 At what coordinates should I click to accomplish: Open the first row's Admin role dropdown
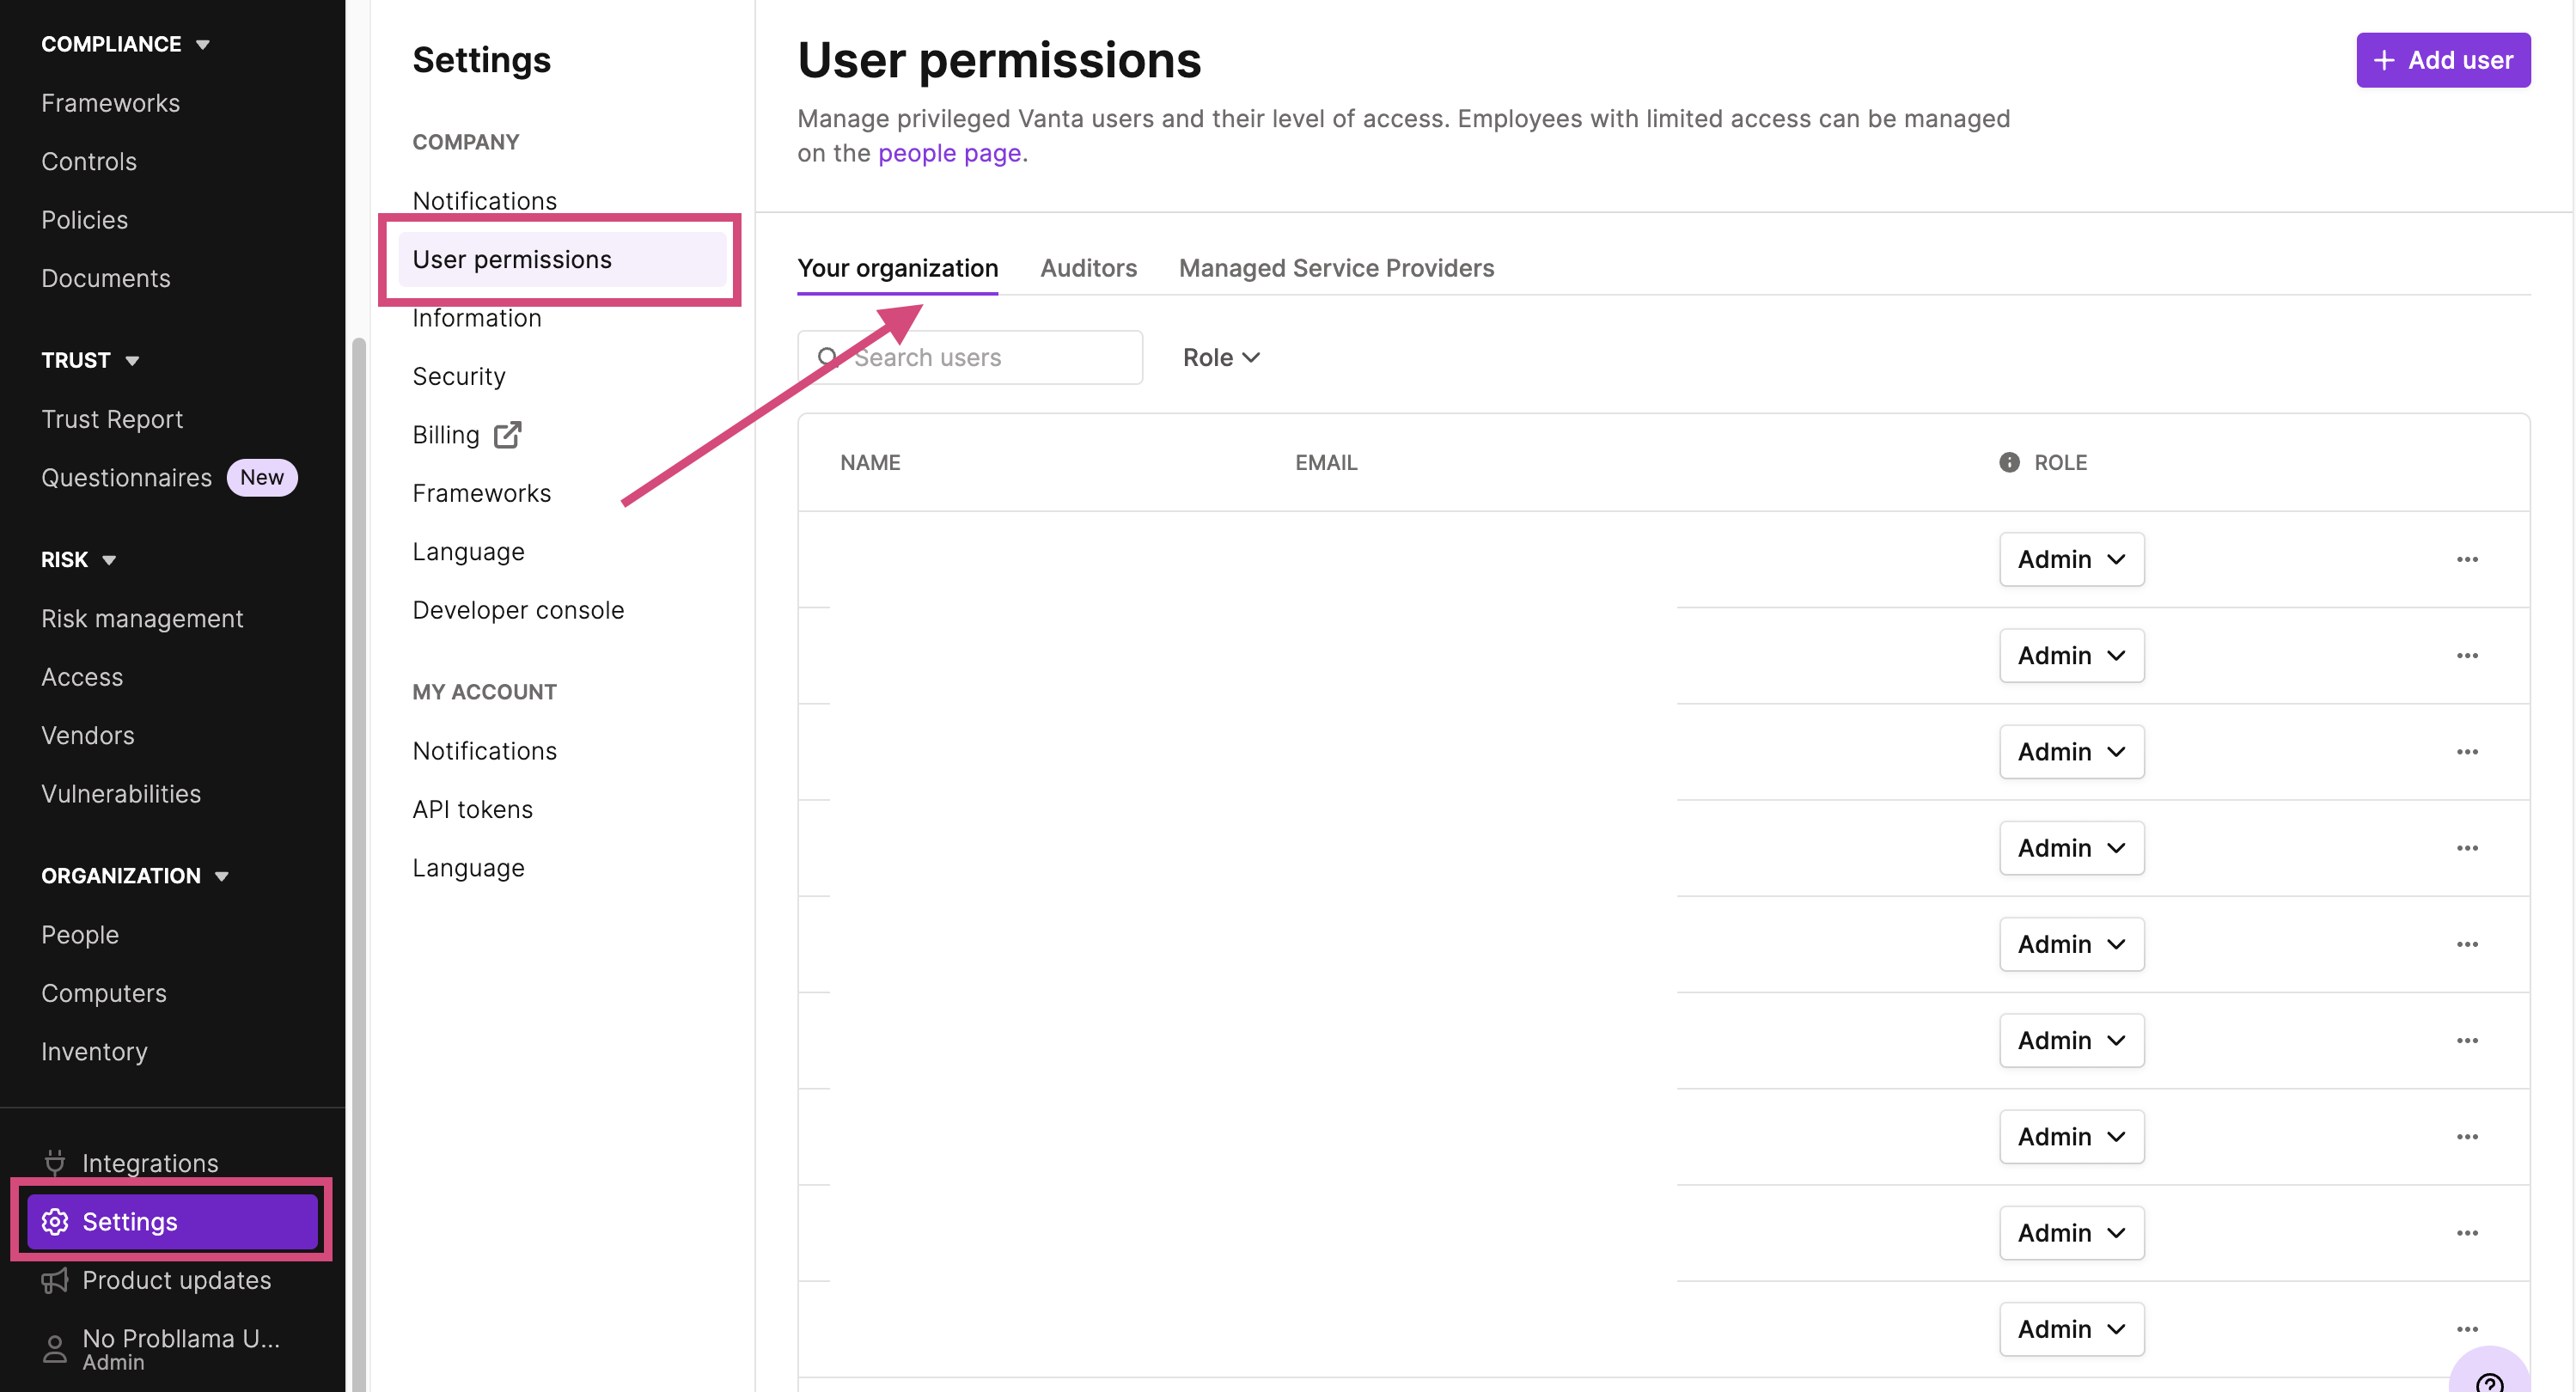click(2071, 559)
